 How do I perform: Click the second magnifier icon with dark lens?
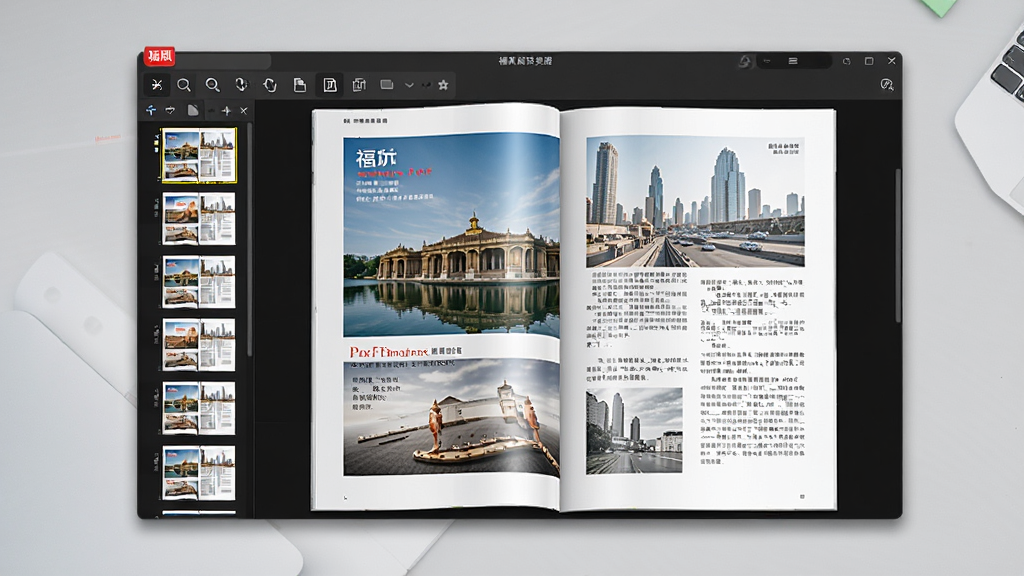click(212, 85)
